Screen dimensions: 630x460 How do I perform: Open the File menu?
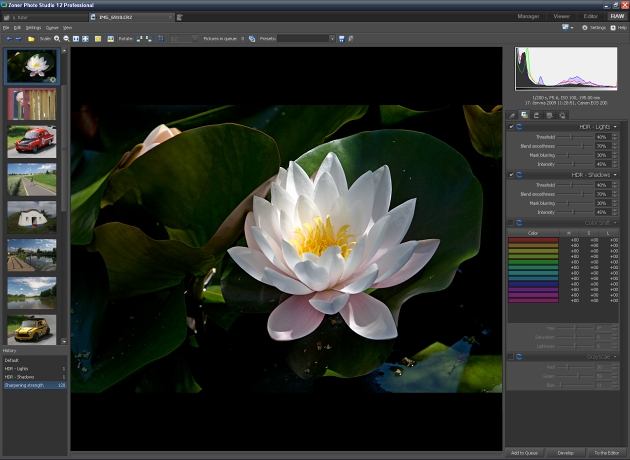click(x=6, y=28)
